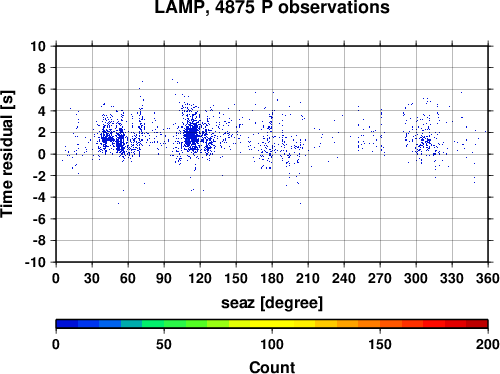This screenshot has height=374, width=500.
Task: Click the dark red colorbar segment at 200
Action: (477, 324)
